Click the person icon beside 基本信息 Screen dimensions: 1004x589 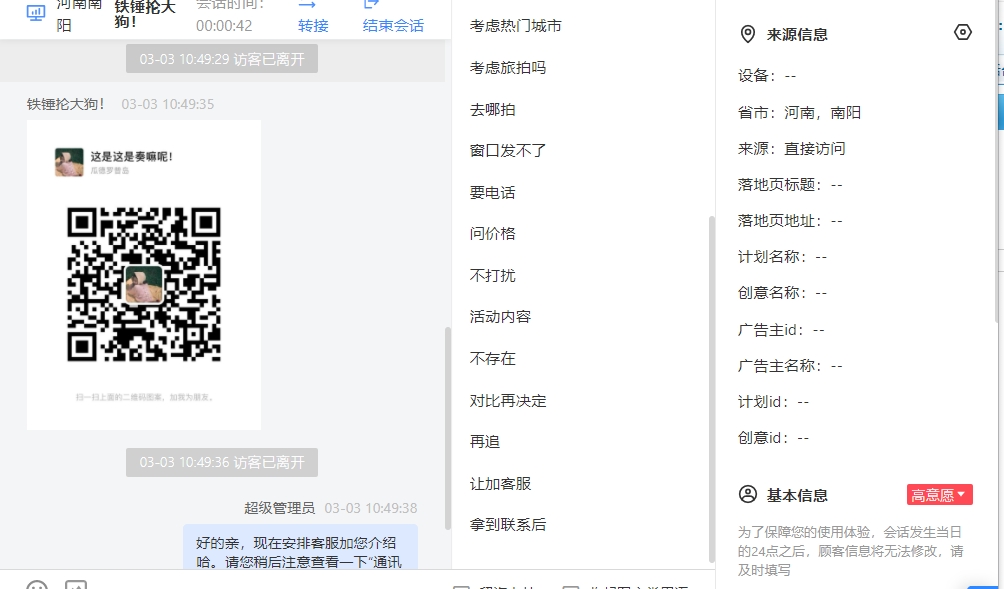coord(747,494)
